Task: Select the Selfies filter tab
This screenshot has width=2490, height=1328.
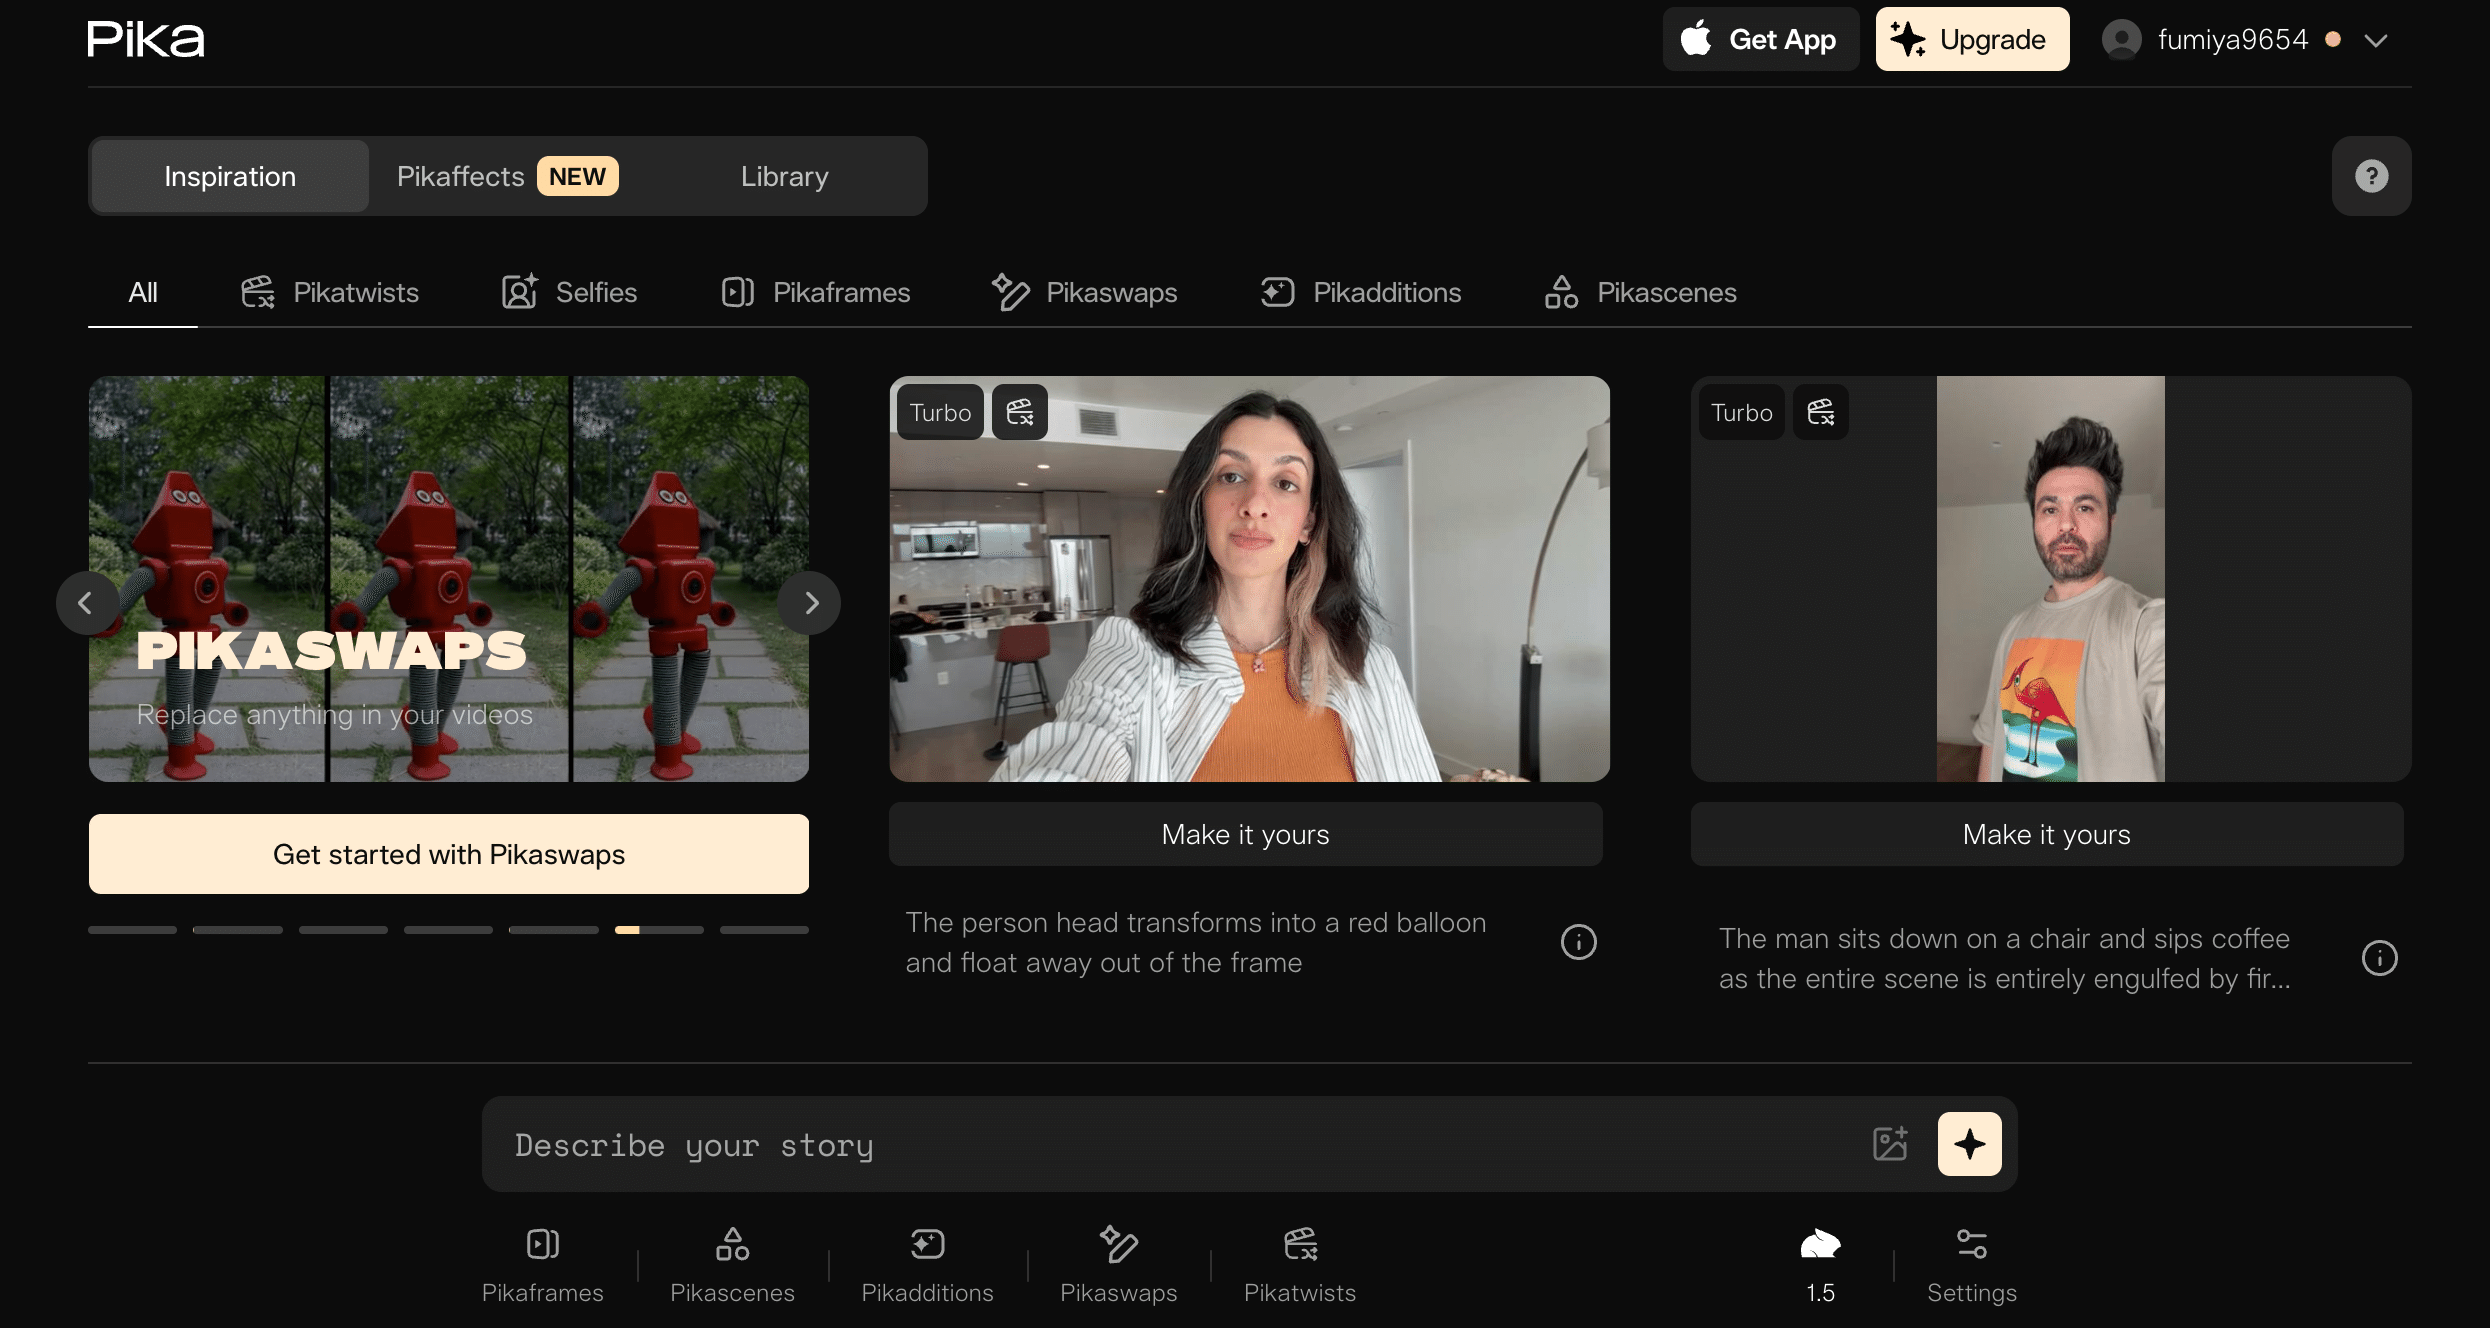Action: pyautogui.click(x=569, y=292)
